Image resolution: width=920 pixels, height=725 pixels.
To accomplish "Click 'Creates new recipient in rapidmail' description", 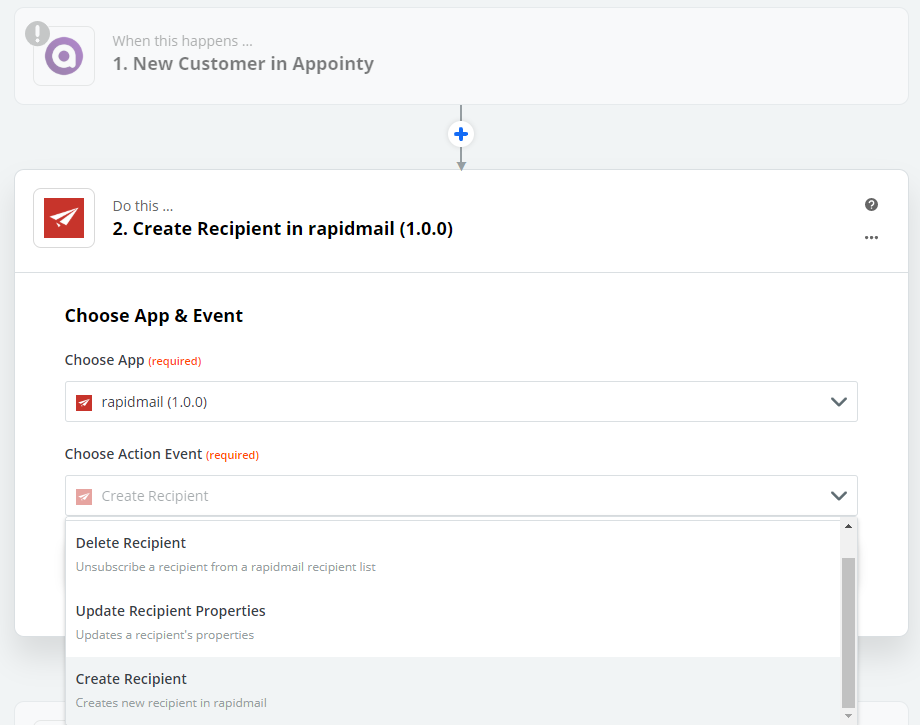I will coord(171,703).
